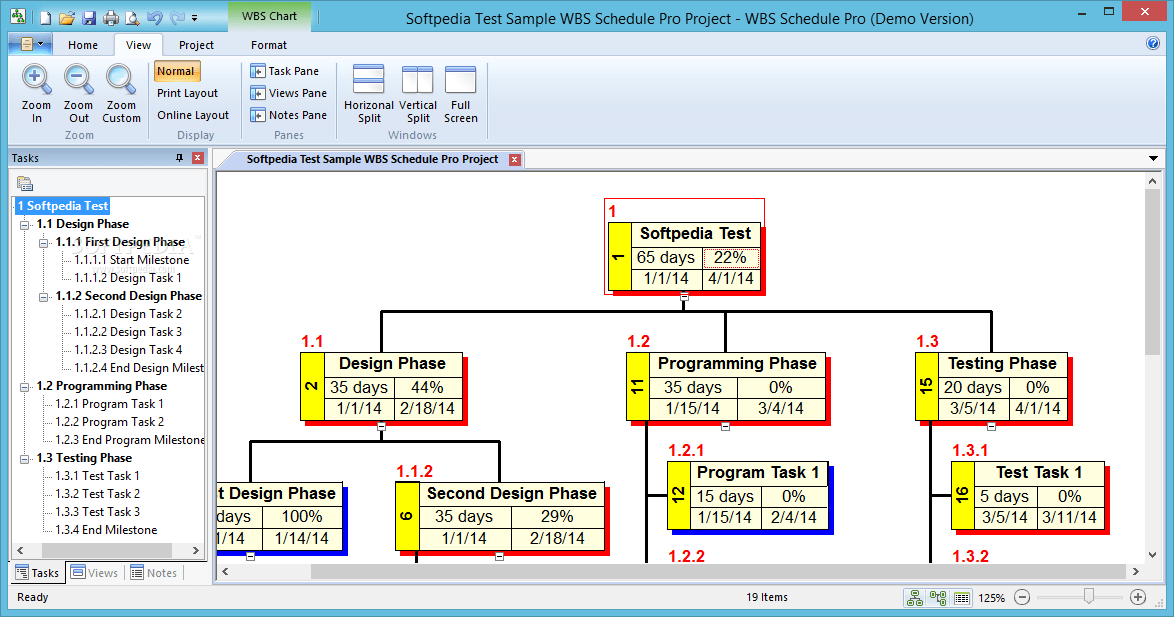Select the Zoom In tool

pos(36,88)
